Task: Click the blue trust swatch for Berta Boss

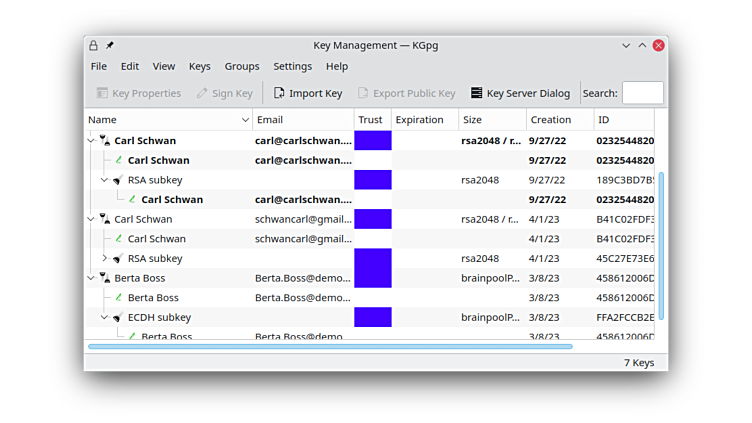Action: pyautogui.click(x=372, y=278)
